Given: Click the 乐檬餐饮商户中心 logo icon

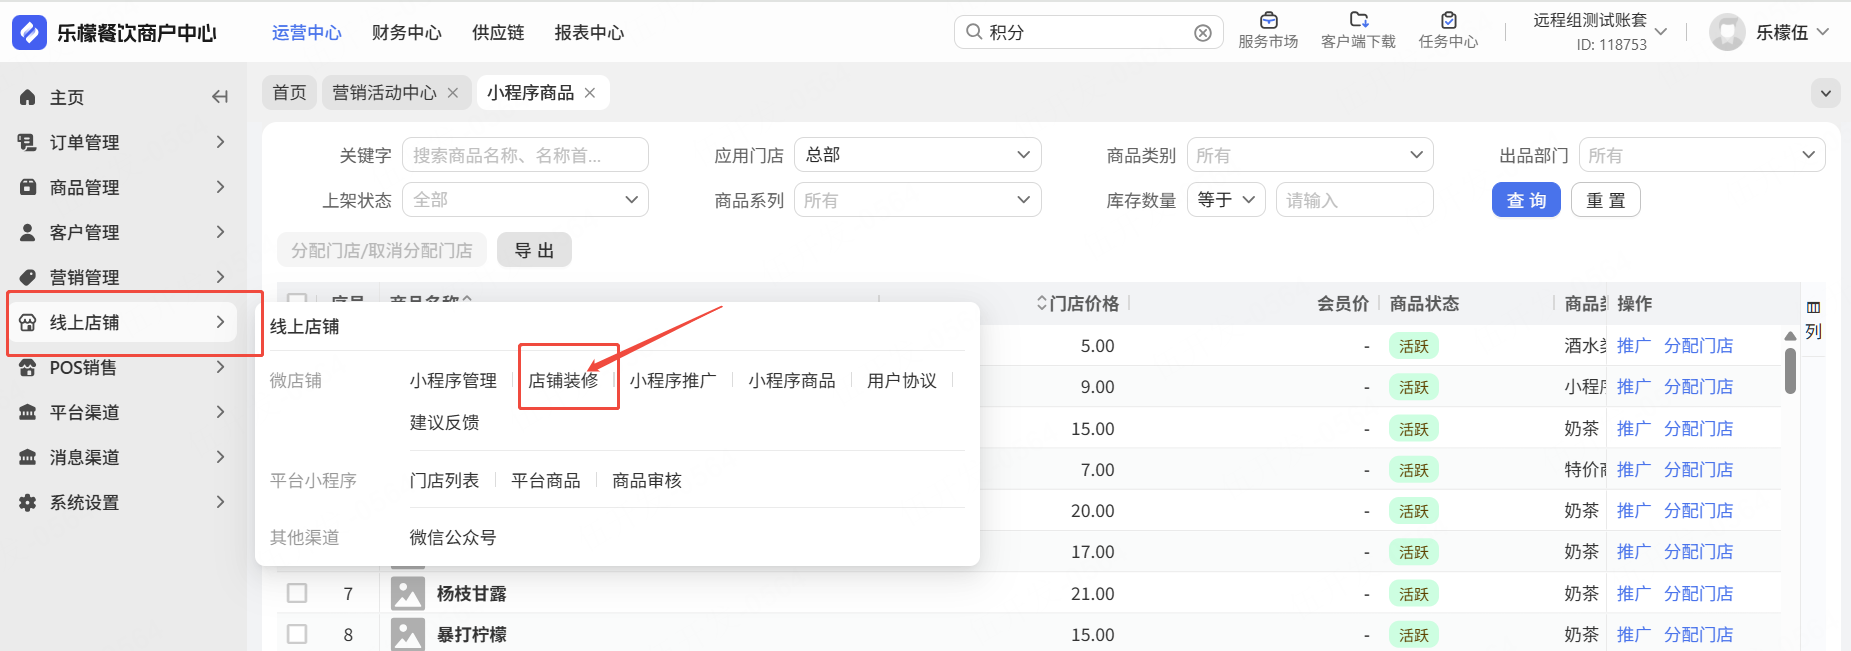Looking at the screenshot, I should 29,32.
